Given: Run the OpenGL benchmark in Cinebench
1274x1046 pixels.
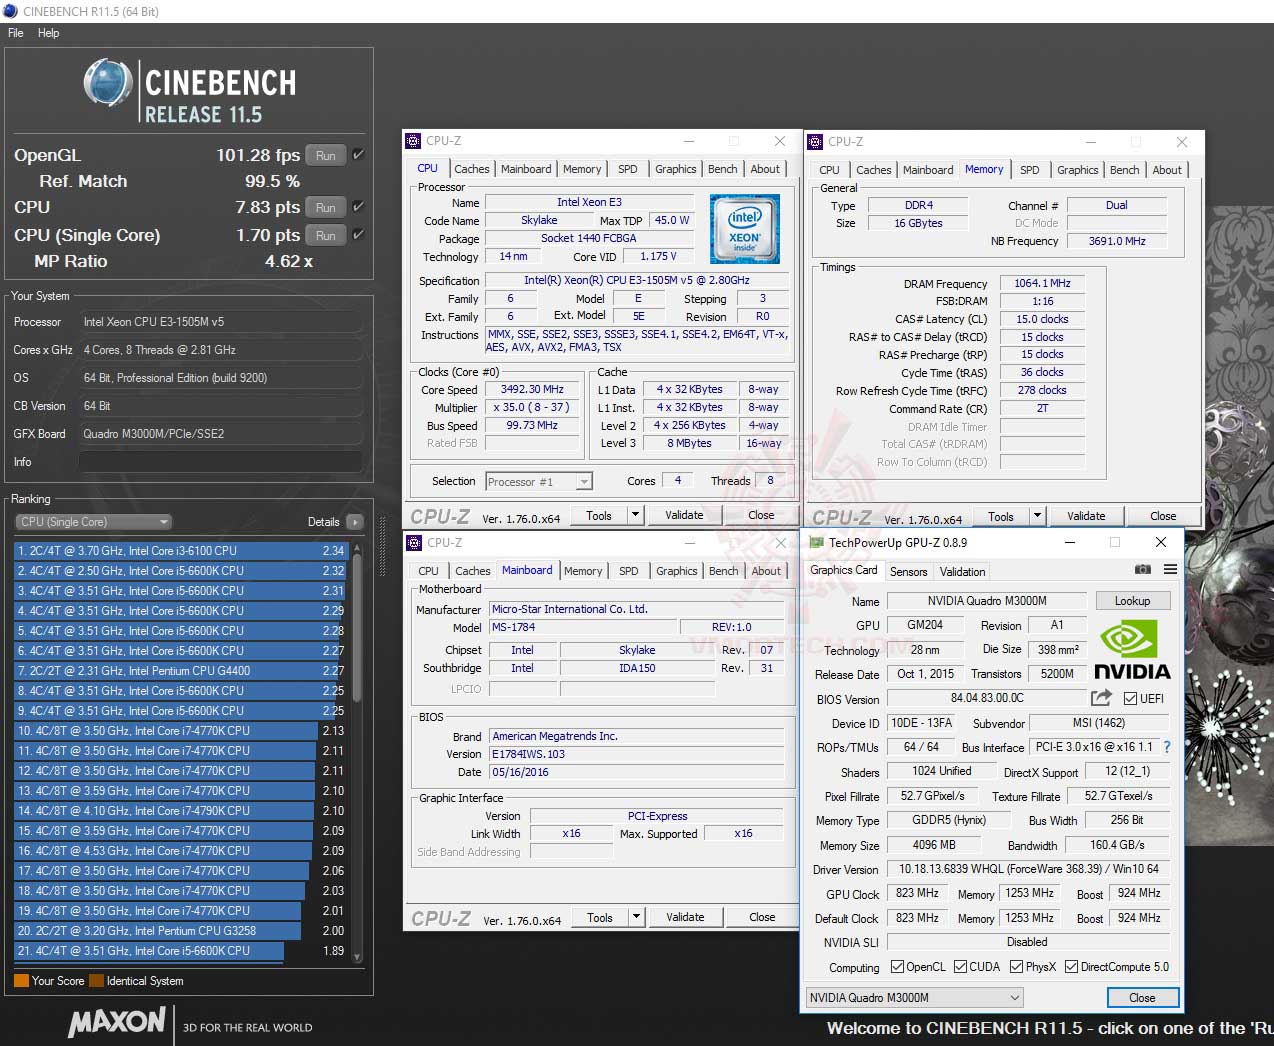Looking at the screenshot, I should click(325, 155).
